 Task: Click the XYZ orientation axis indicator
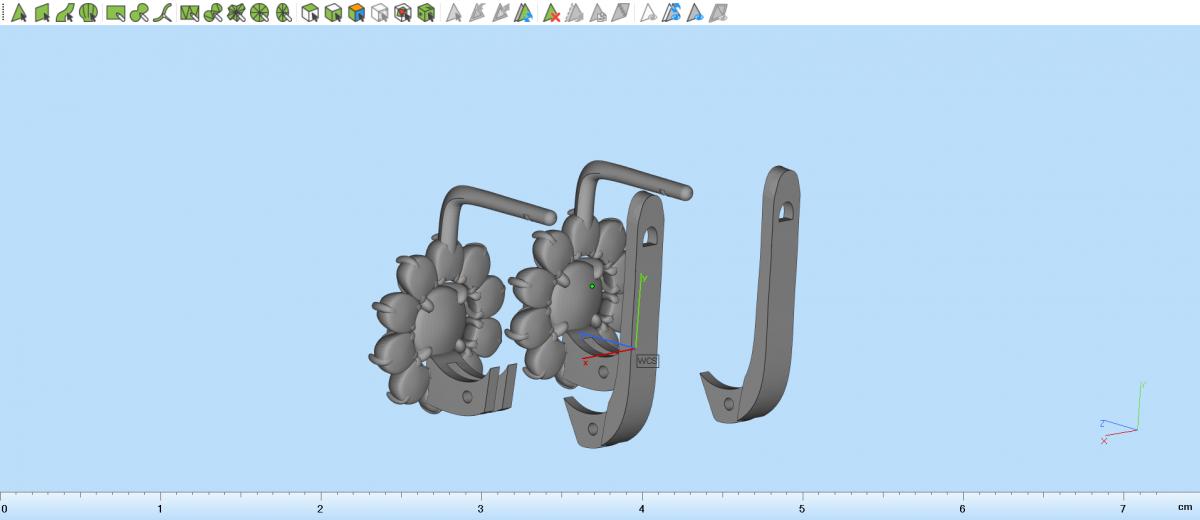(1123, 414)
